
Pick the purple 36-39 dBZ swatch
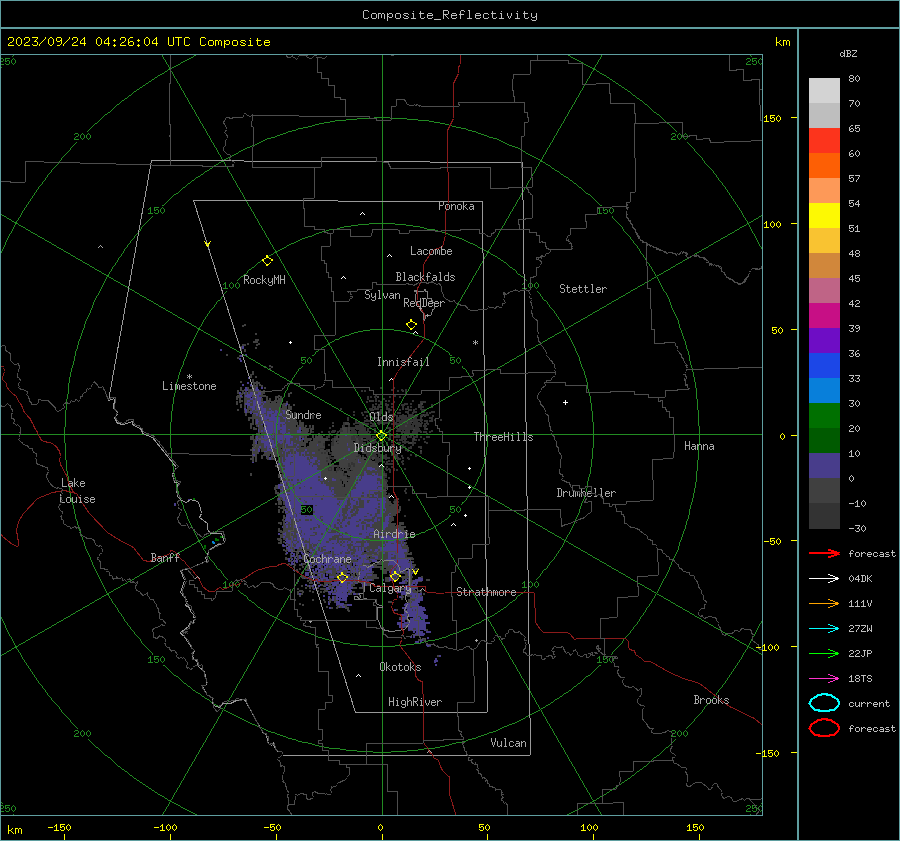tap(824, 341)
